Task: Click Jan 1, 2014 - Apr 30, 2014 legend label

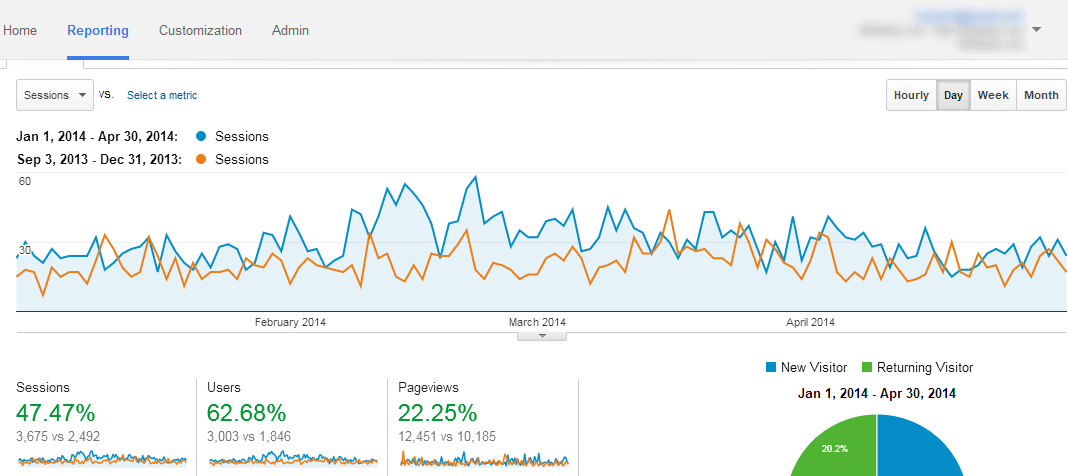Action: click(x=97, y=136)
